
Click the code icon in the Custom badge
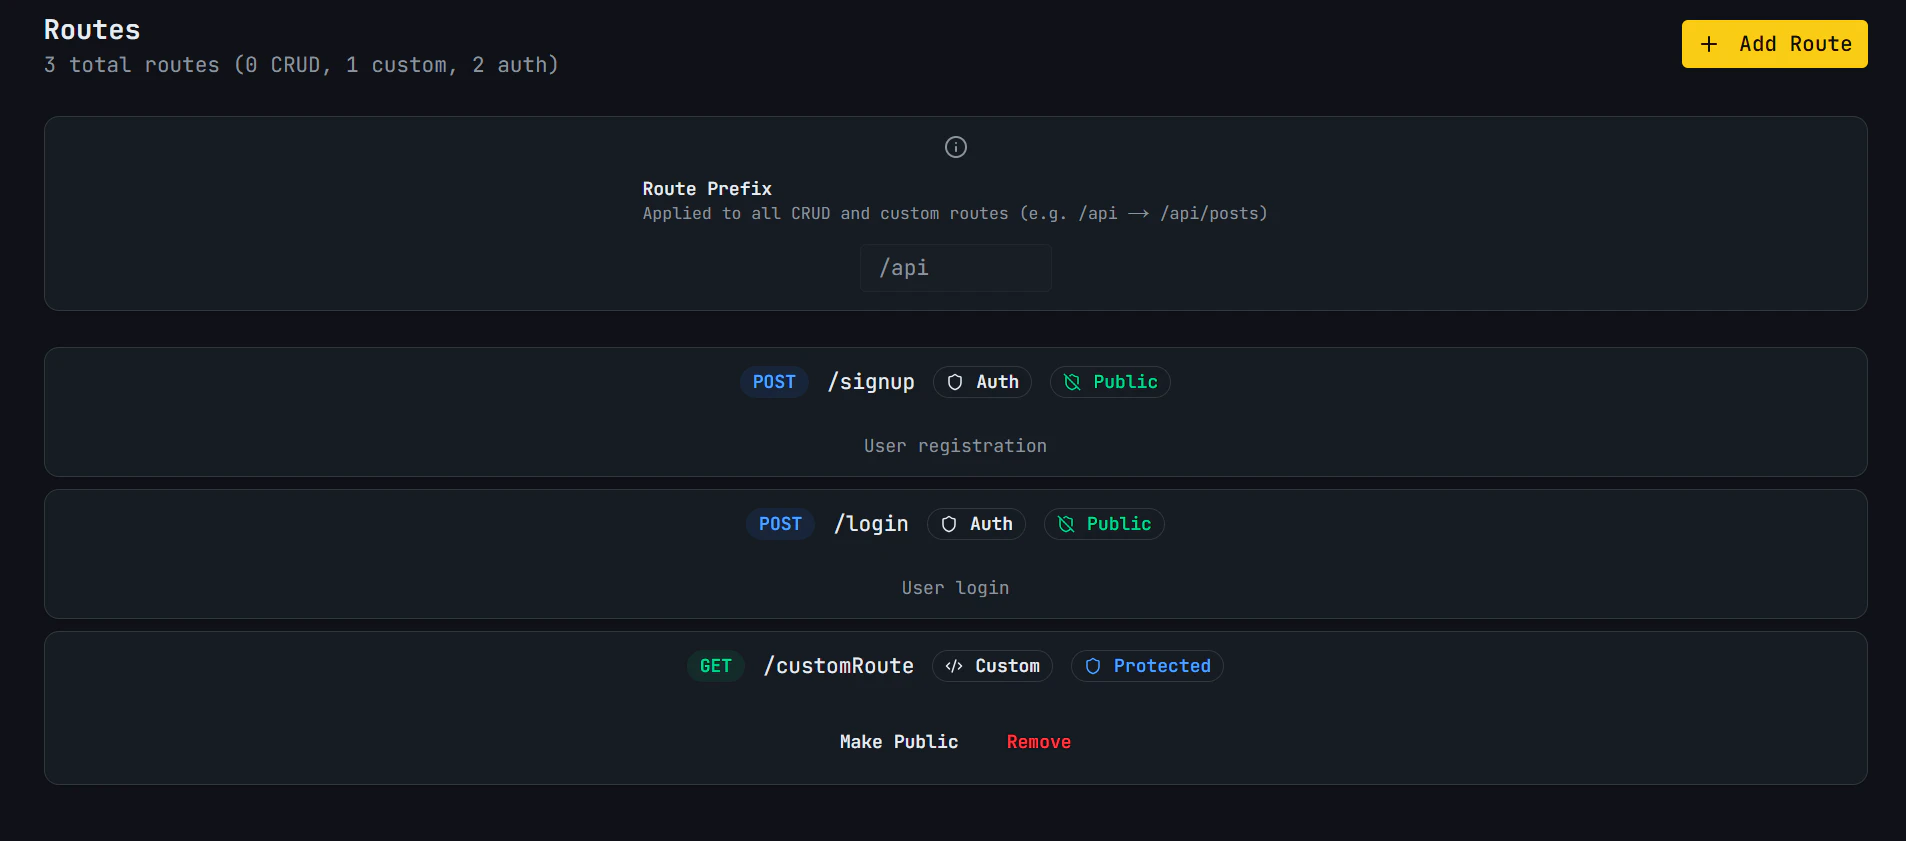click(x=953, y=666)
